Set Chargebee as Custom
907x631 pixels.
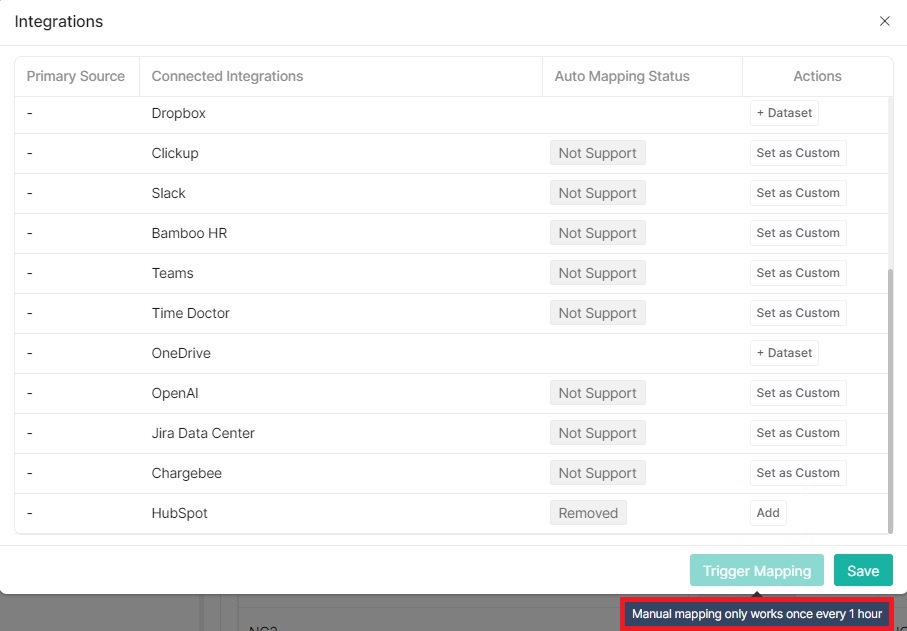[x=797, y=473]
